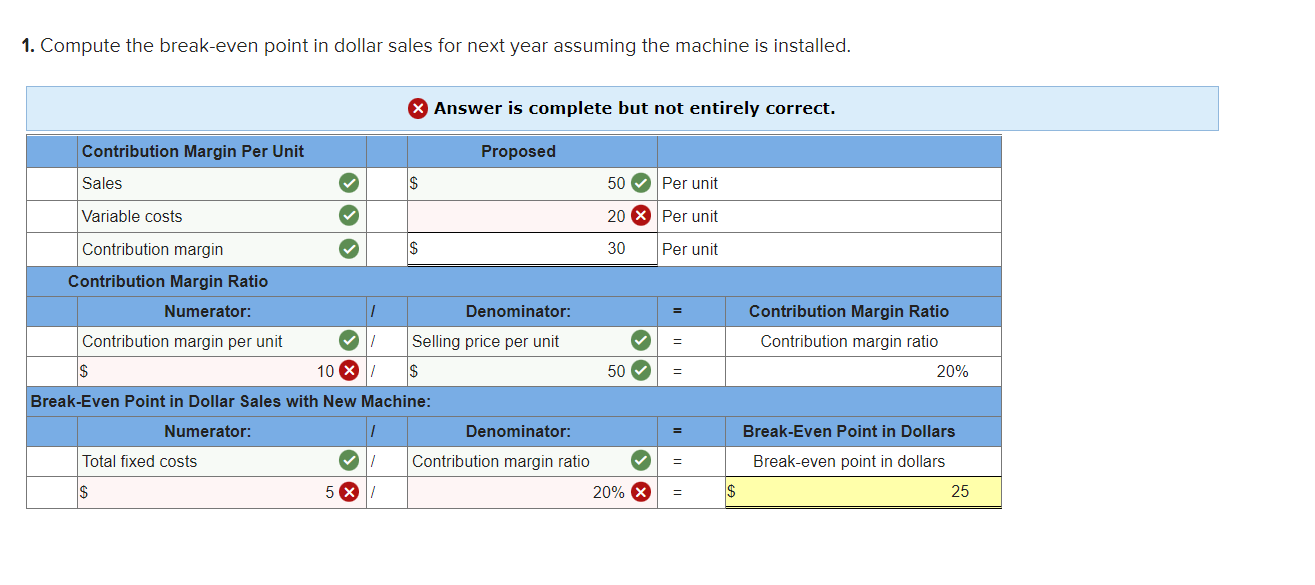The height and width of the screenshot is (585, 1315).
Task: Click the $30 Contribution margin value cell
Action: (530, 249)
